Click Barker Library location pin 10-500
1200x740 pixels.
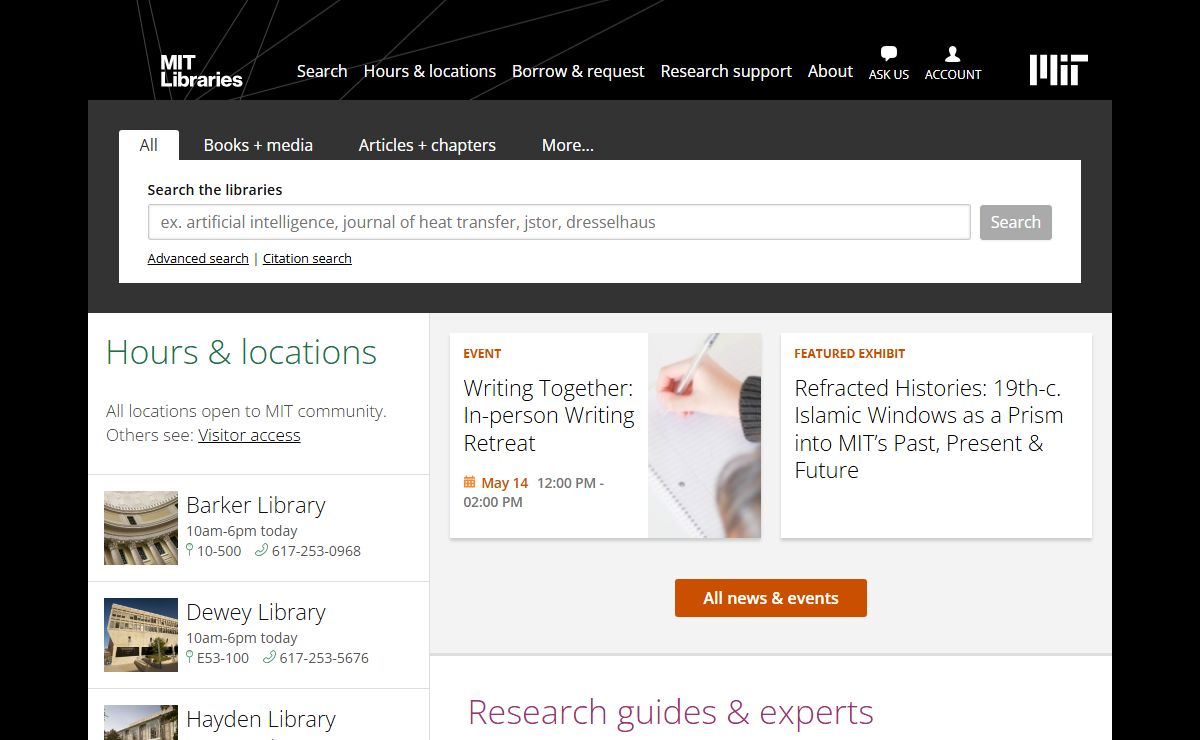click(218, 551)
